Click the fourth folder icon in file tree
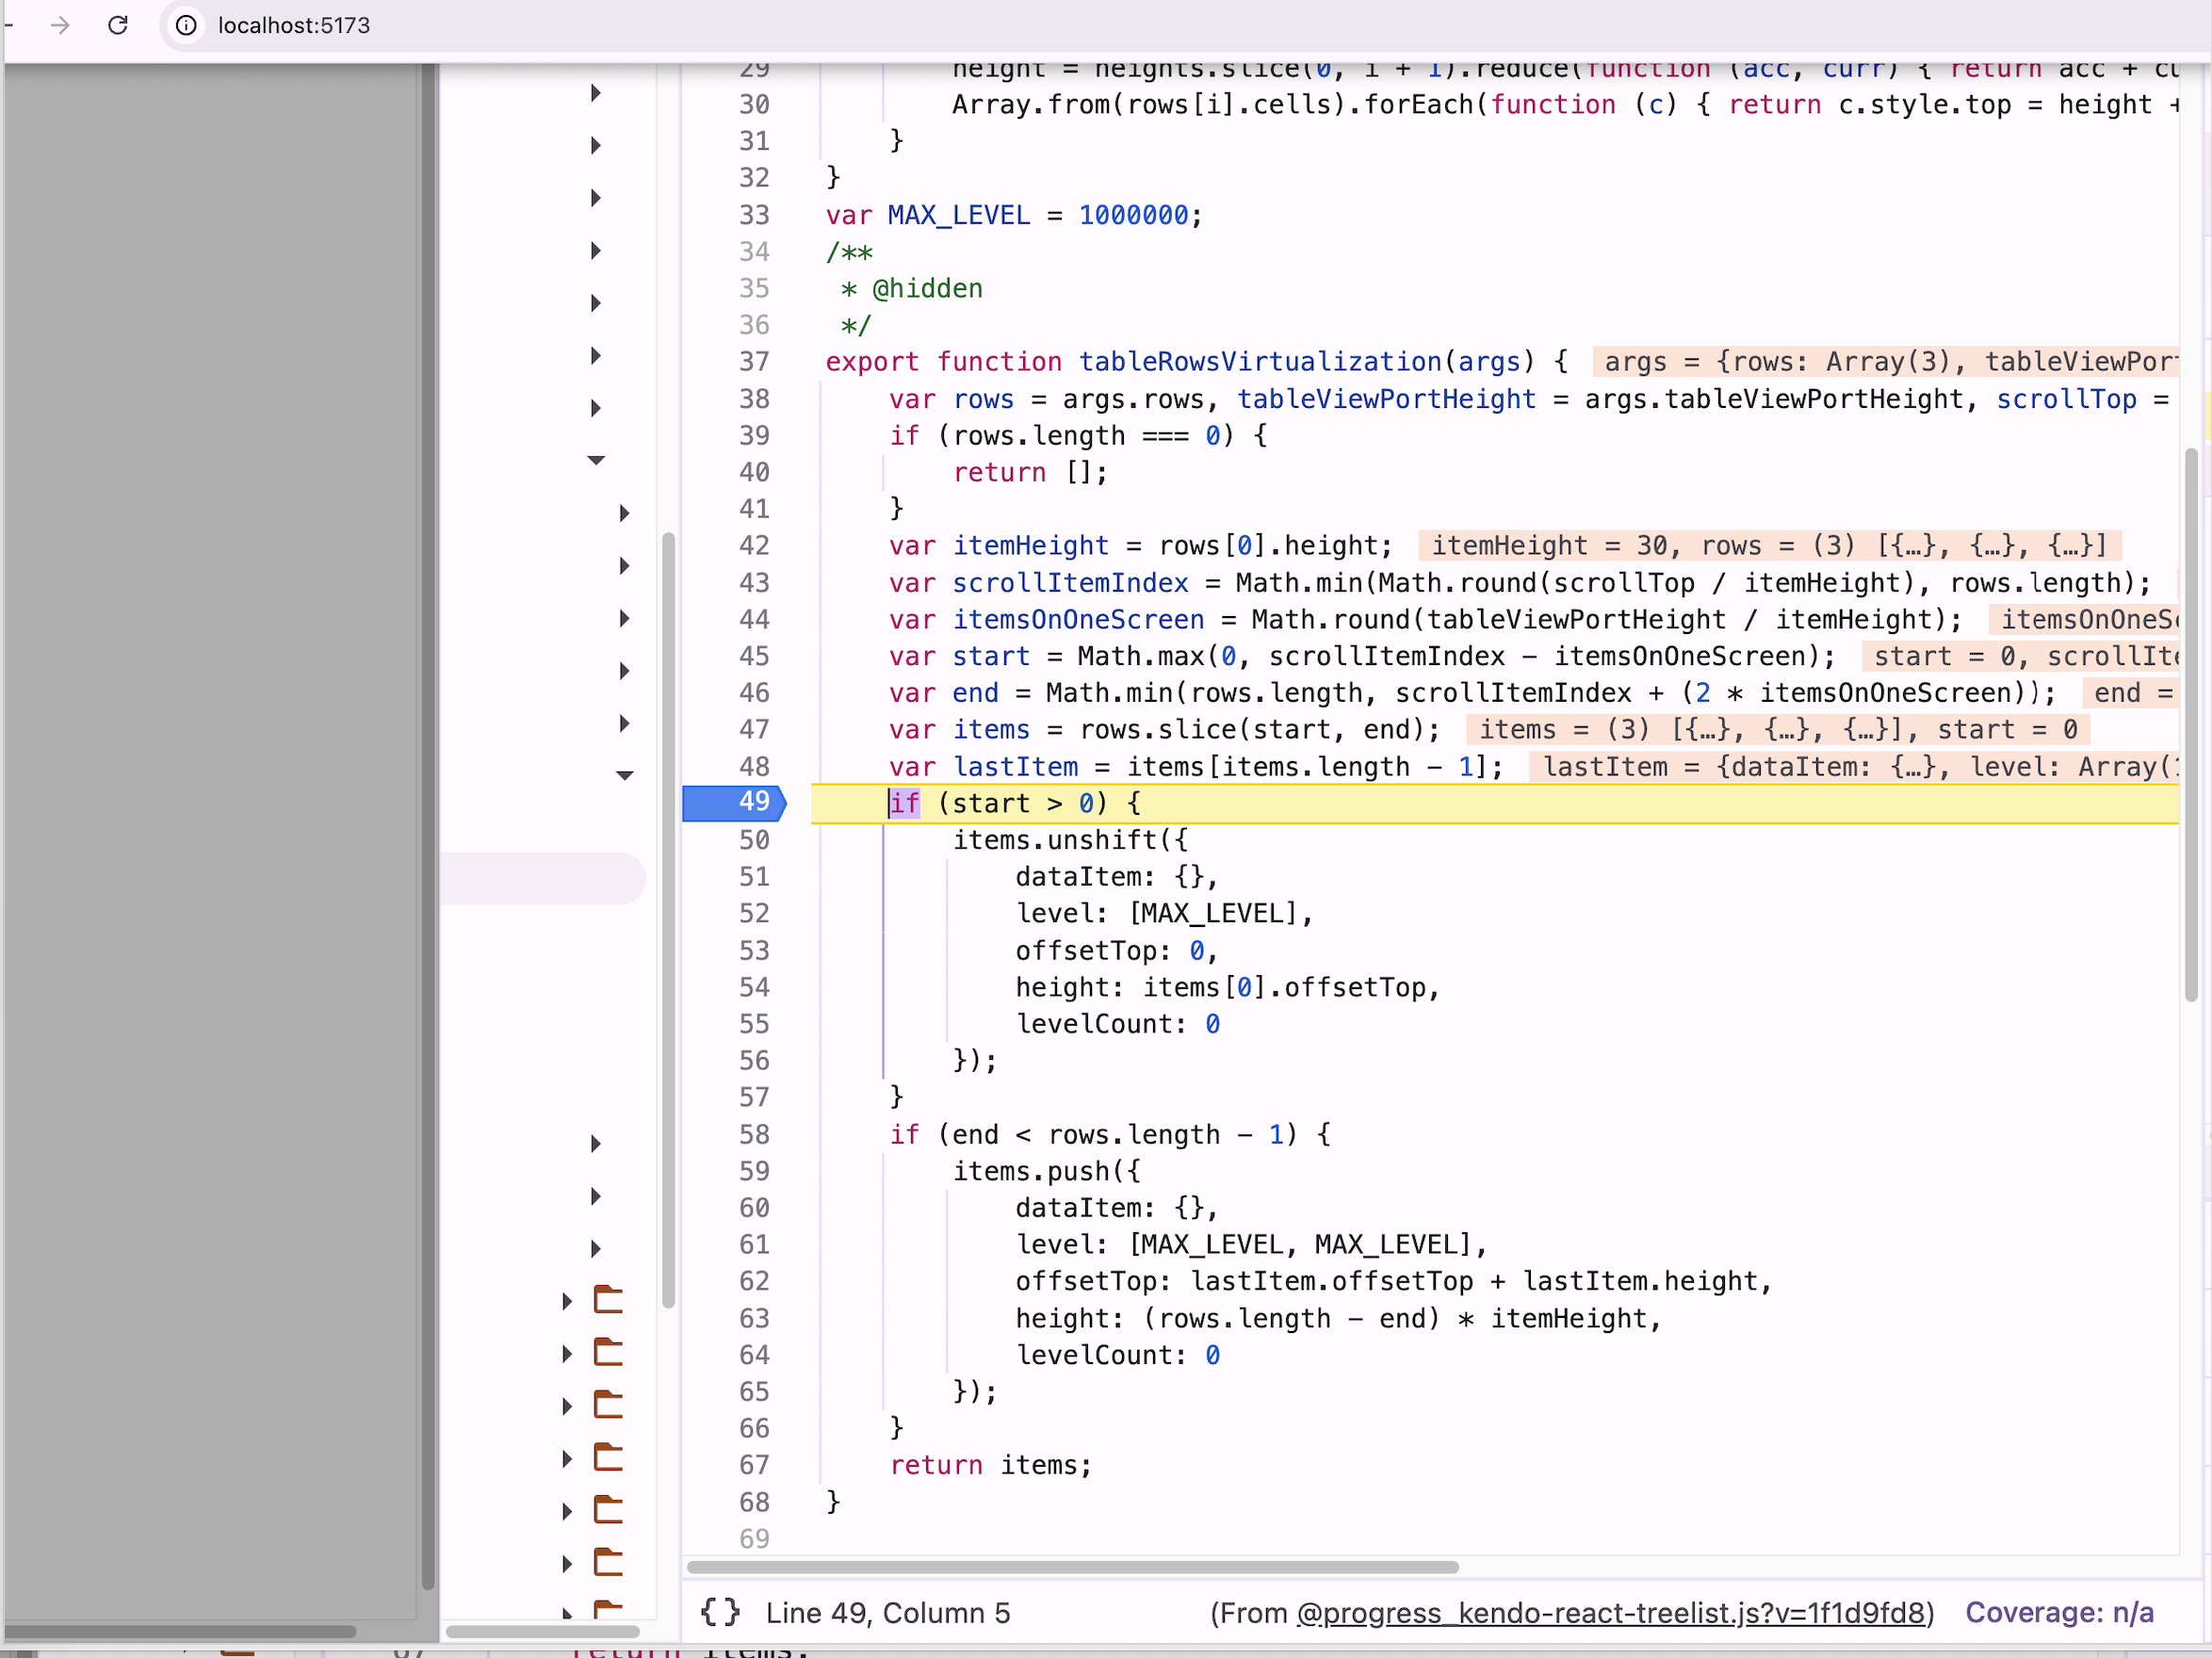 click(608, 1458)
